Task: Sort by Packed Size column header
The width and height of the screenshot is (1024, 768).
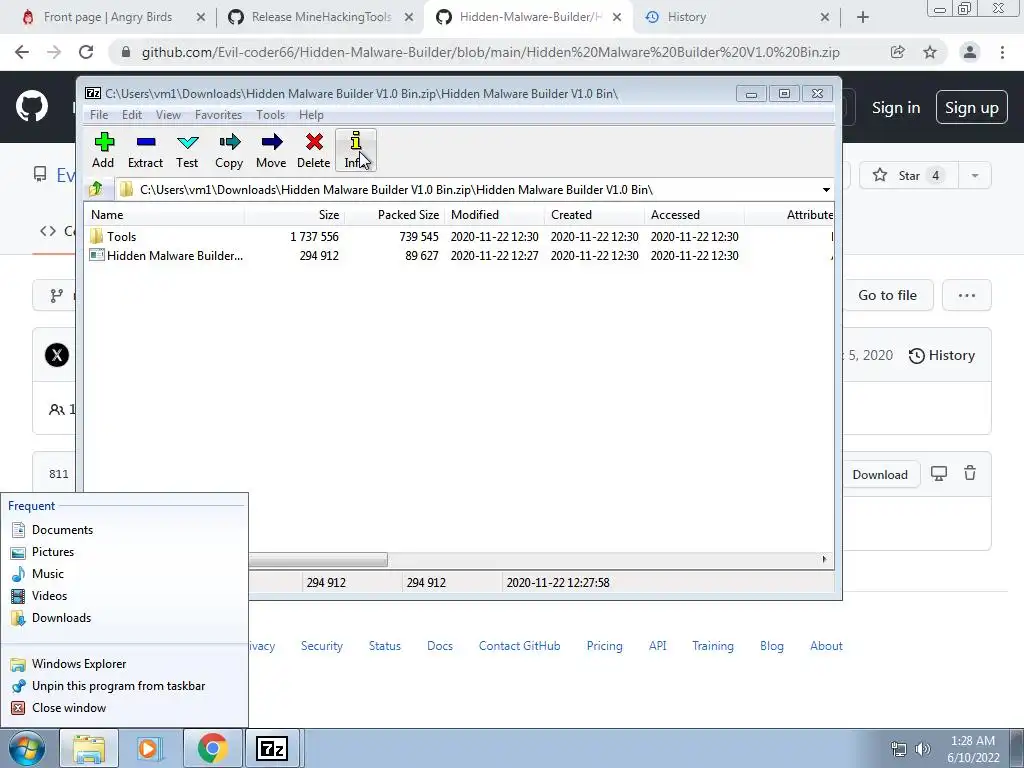Action: coord(395,215)
